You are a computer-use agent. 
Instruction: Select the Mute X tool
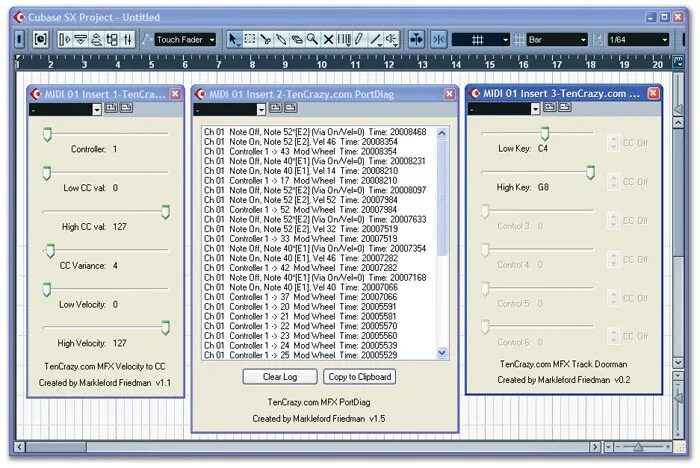point(328,40)
